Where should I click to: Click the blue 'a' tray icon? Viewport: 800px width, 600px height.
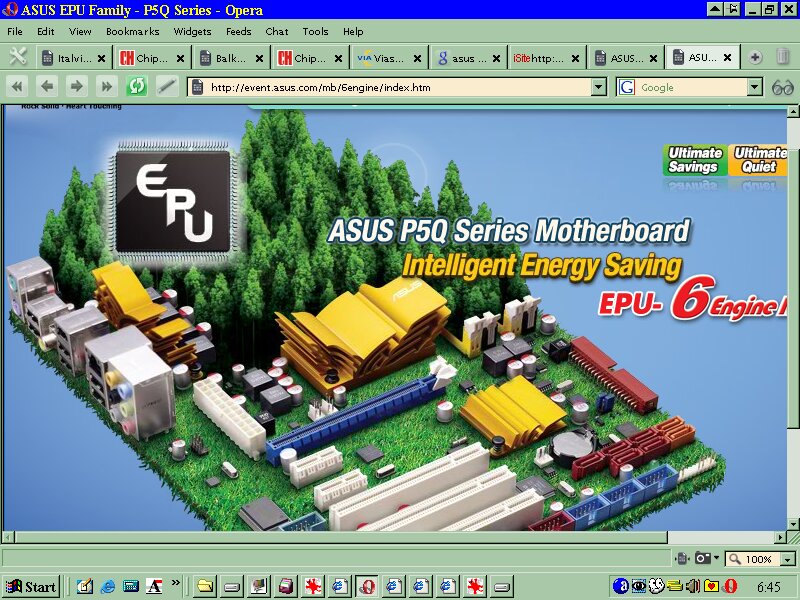[620, 586]
